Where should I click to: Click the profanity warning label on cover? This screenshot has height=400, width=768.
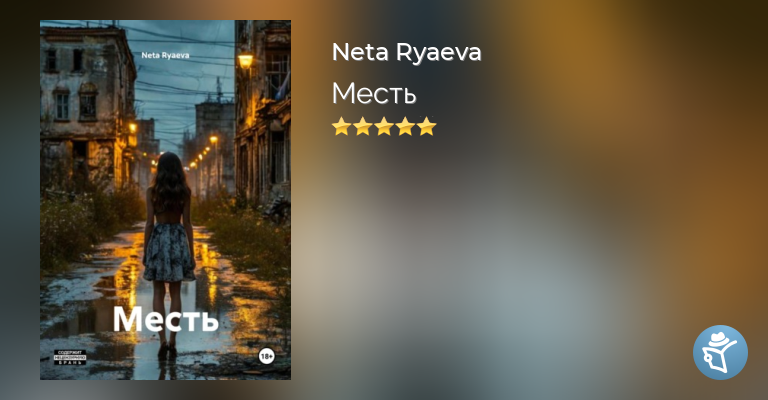point(70,357)
